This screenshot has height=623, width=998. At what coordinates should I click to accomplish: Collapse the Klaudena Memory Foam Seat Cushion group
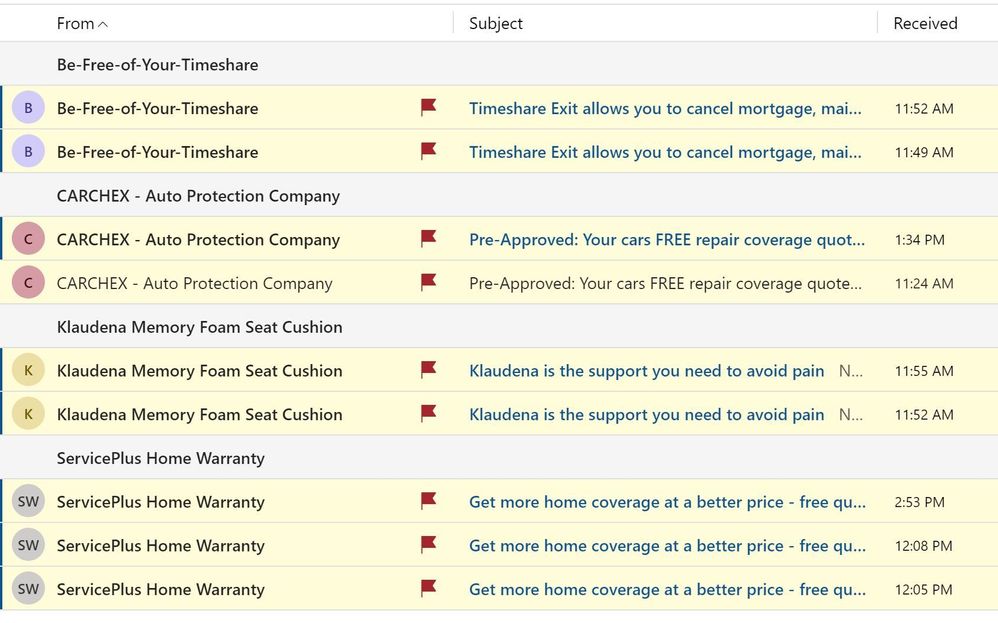point(199,327)
